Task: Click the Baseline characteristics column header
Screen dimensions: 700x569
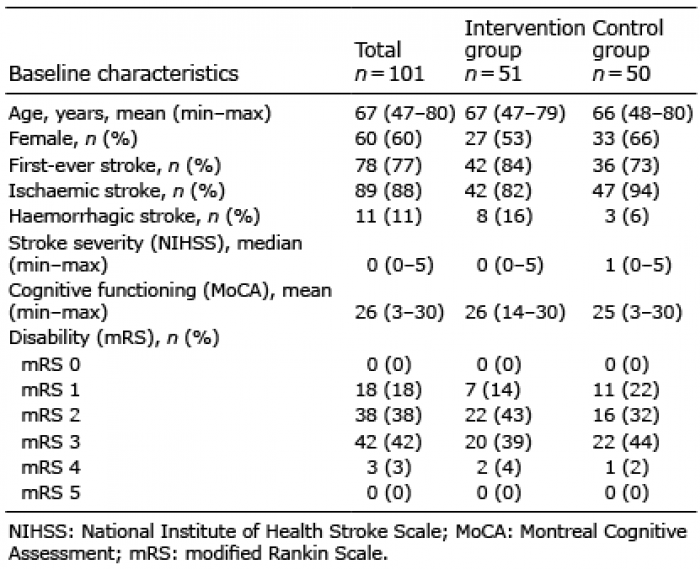Action: point(123,74)
